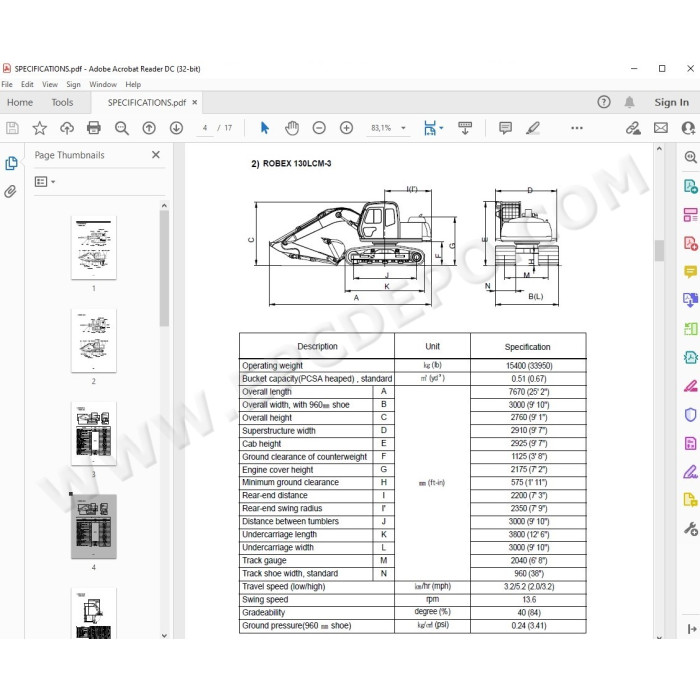Zoom in with plus button
This screenshot has width=700, height=700.
pos(346,128)
